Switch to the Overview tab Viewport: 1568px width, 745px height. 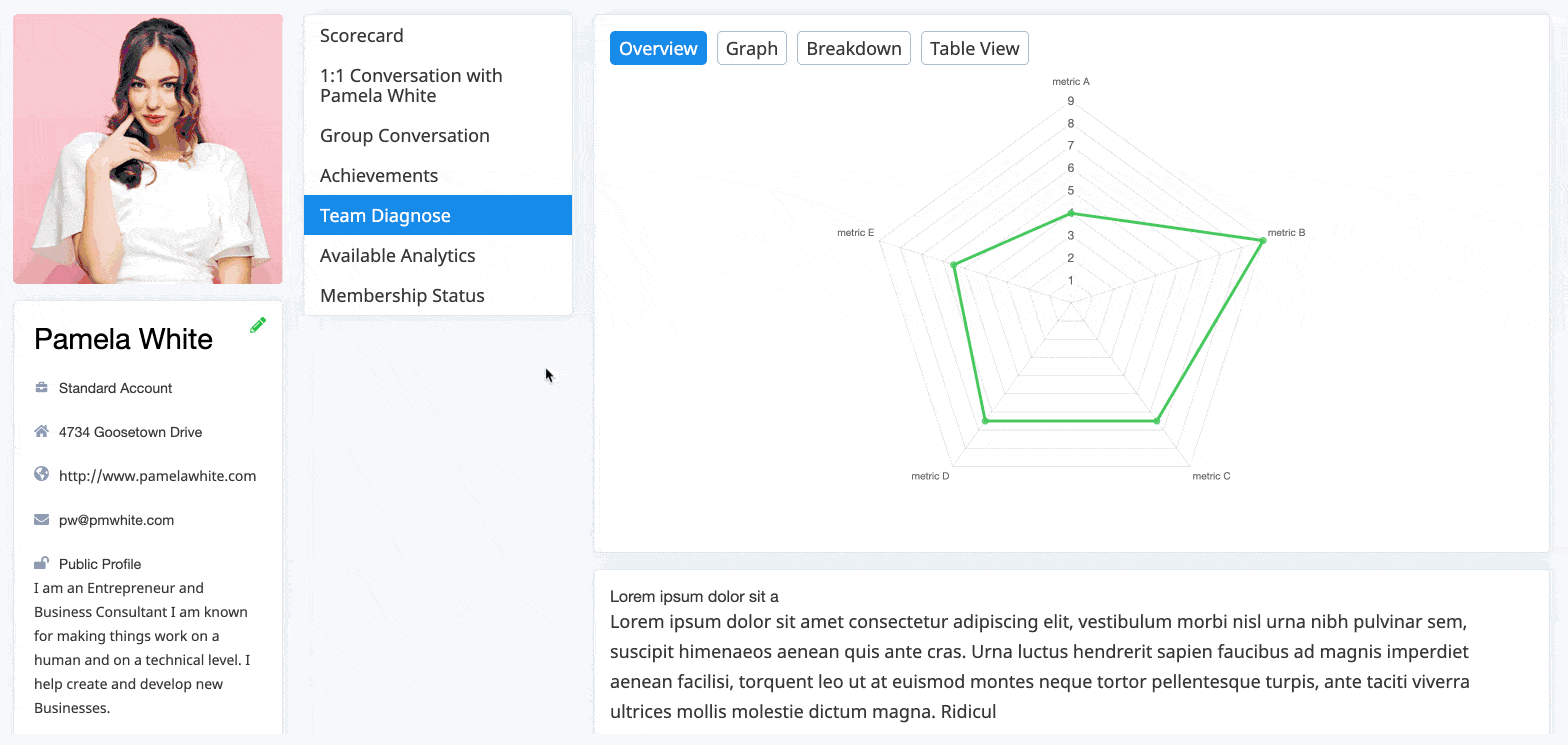pos(658,48)
